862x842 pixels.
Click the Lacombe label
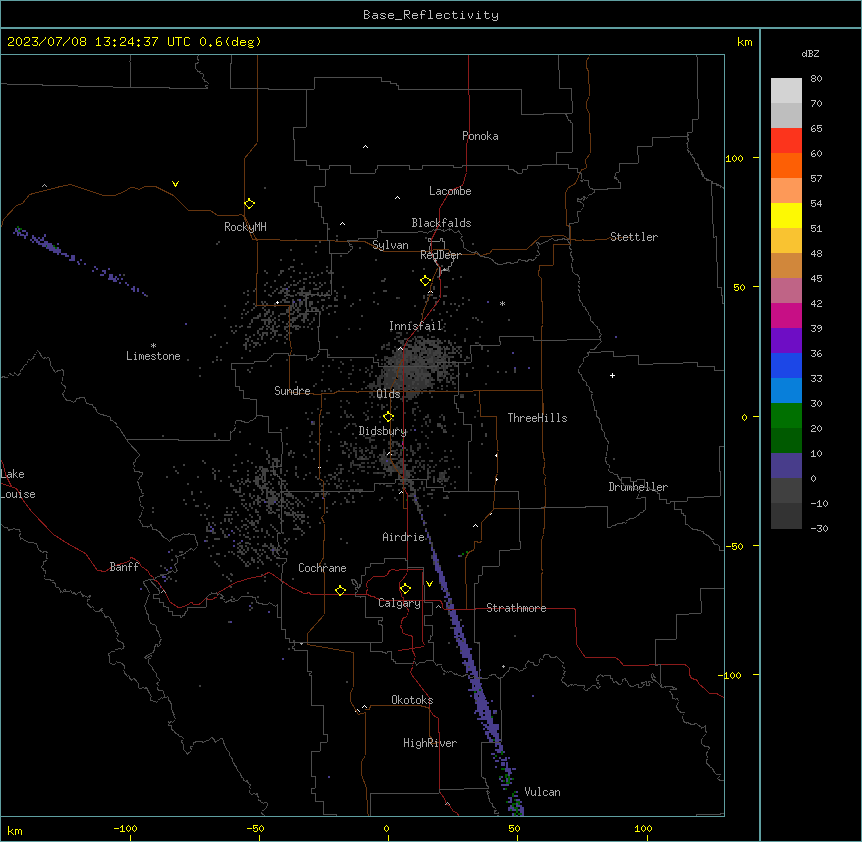coord(450,191)
